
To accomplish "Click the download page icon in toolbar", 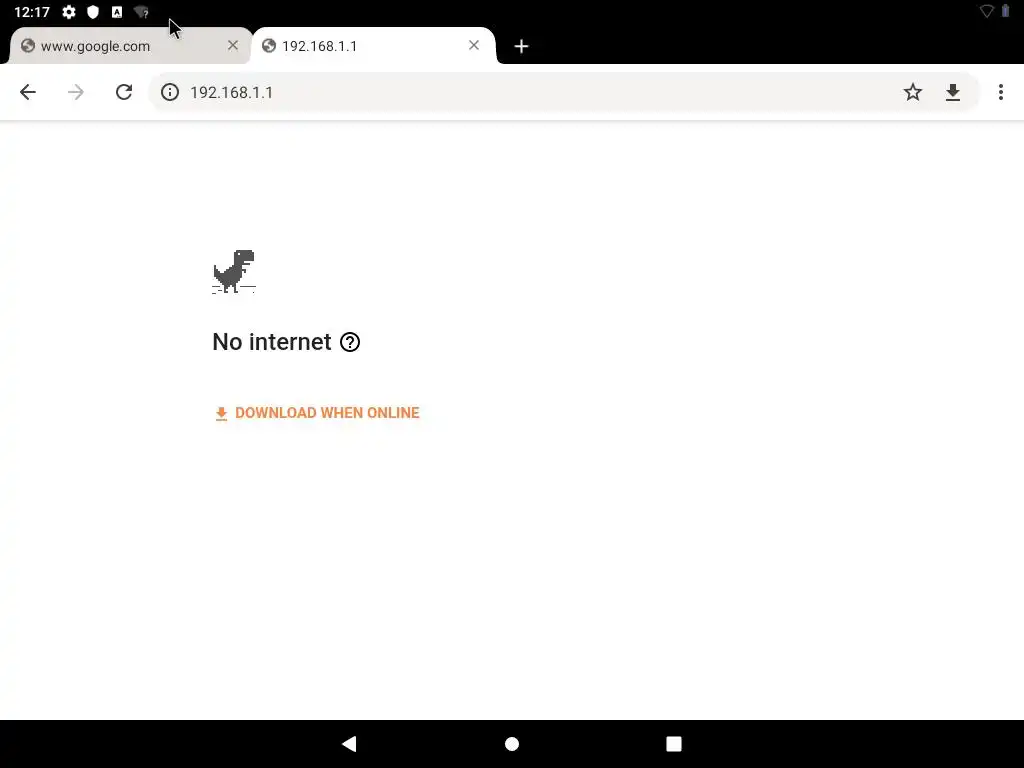I will point(953,92).
